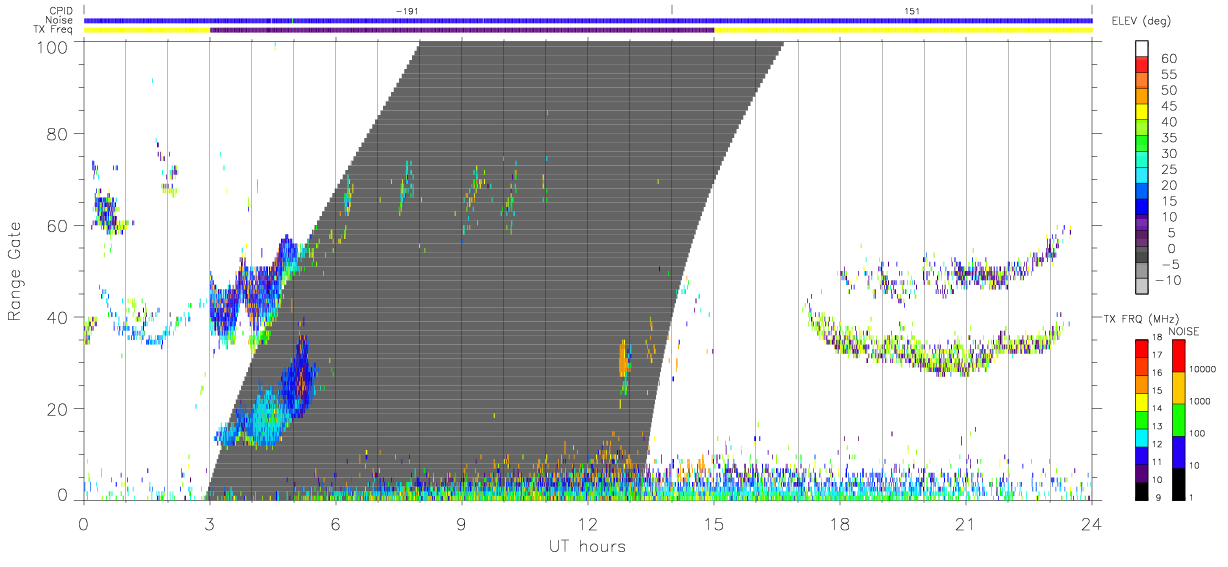
Task: Click the orange echo cluster near 13 UT
Action: pyautogui.click(x=623, y=357)
